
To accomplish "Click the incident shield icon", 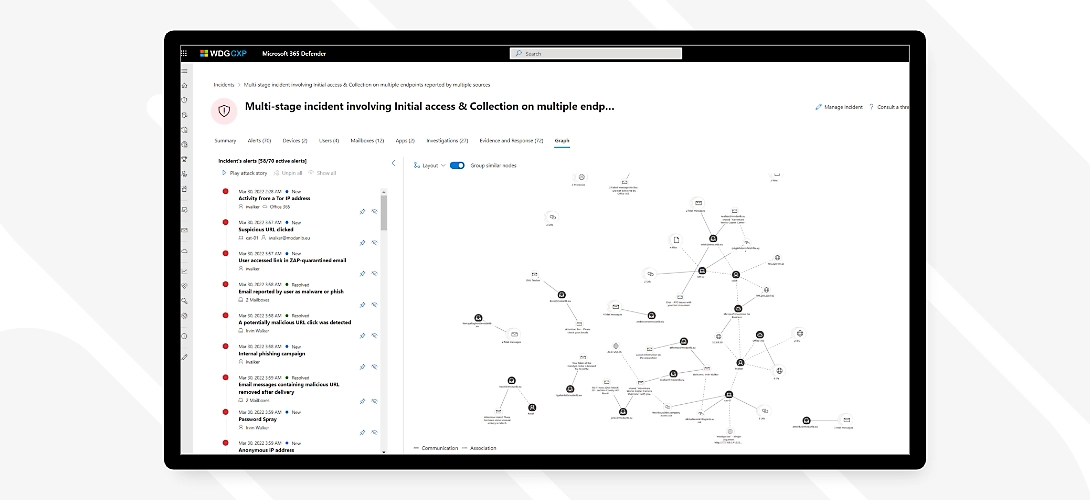I will [225, 110].
